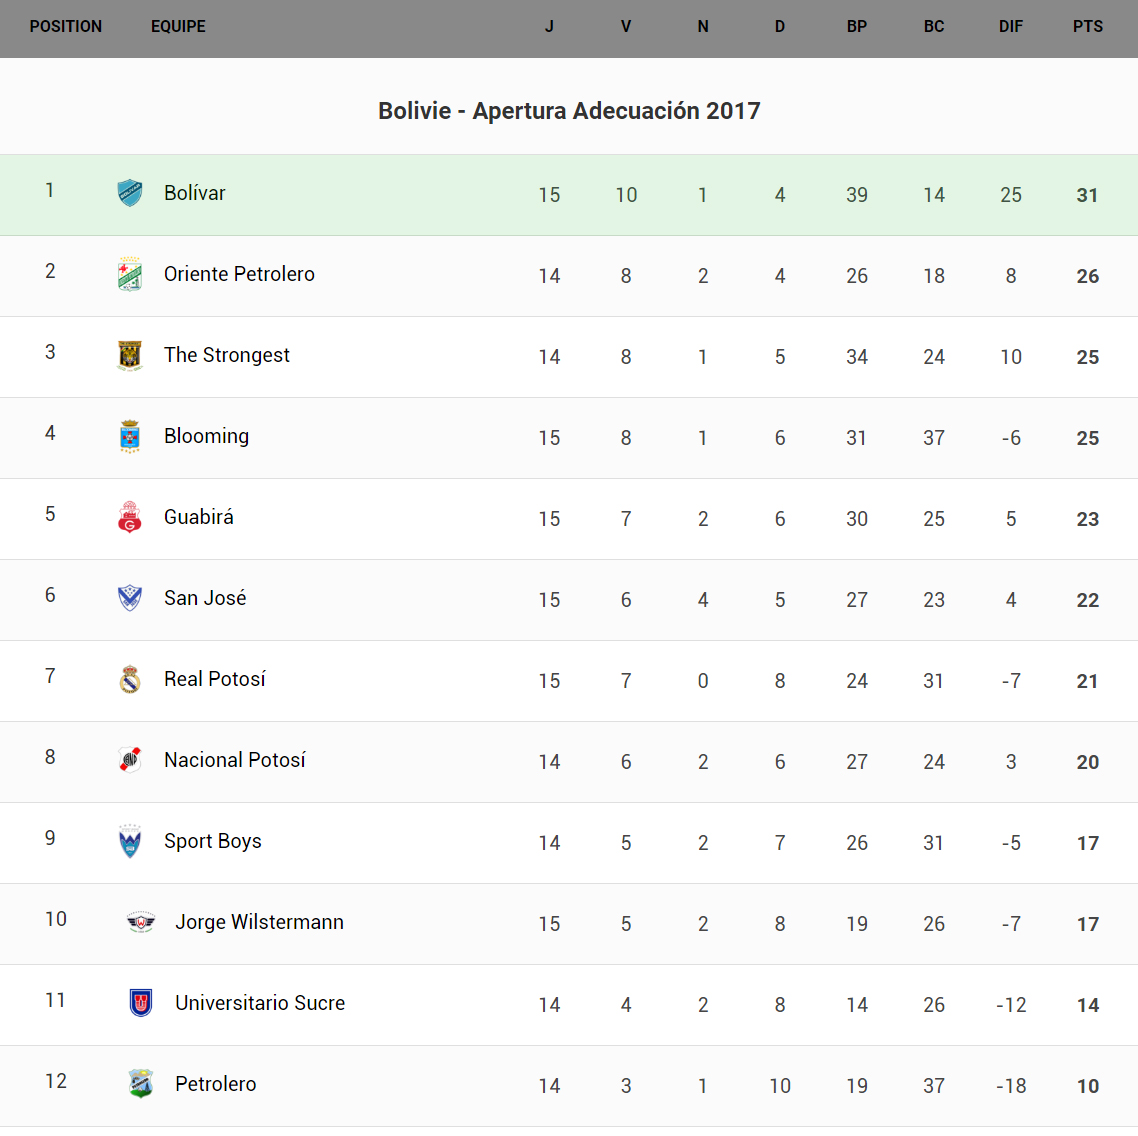1138x1136 pixels.
Task: Click the EQUIPE column header
Action: [178, 27]
